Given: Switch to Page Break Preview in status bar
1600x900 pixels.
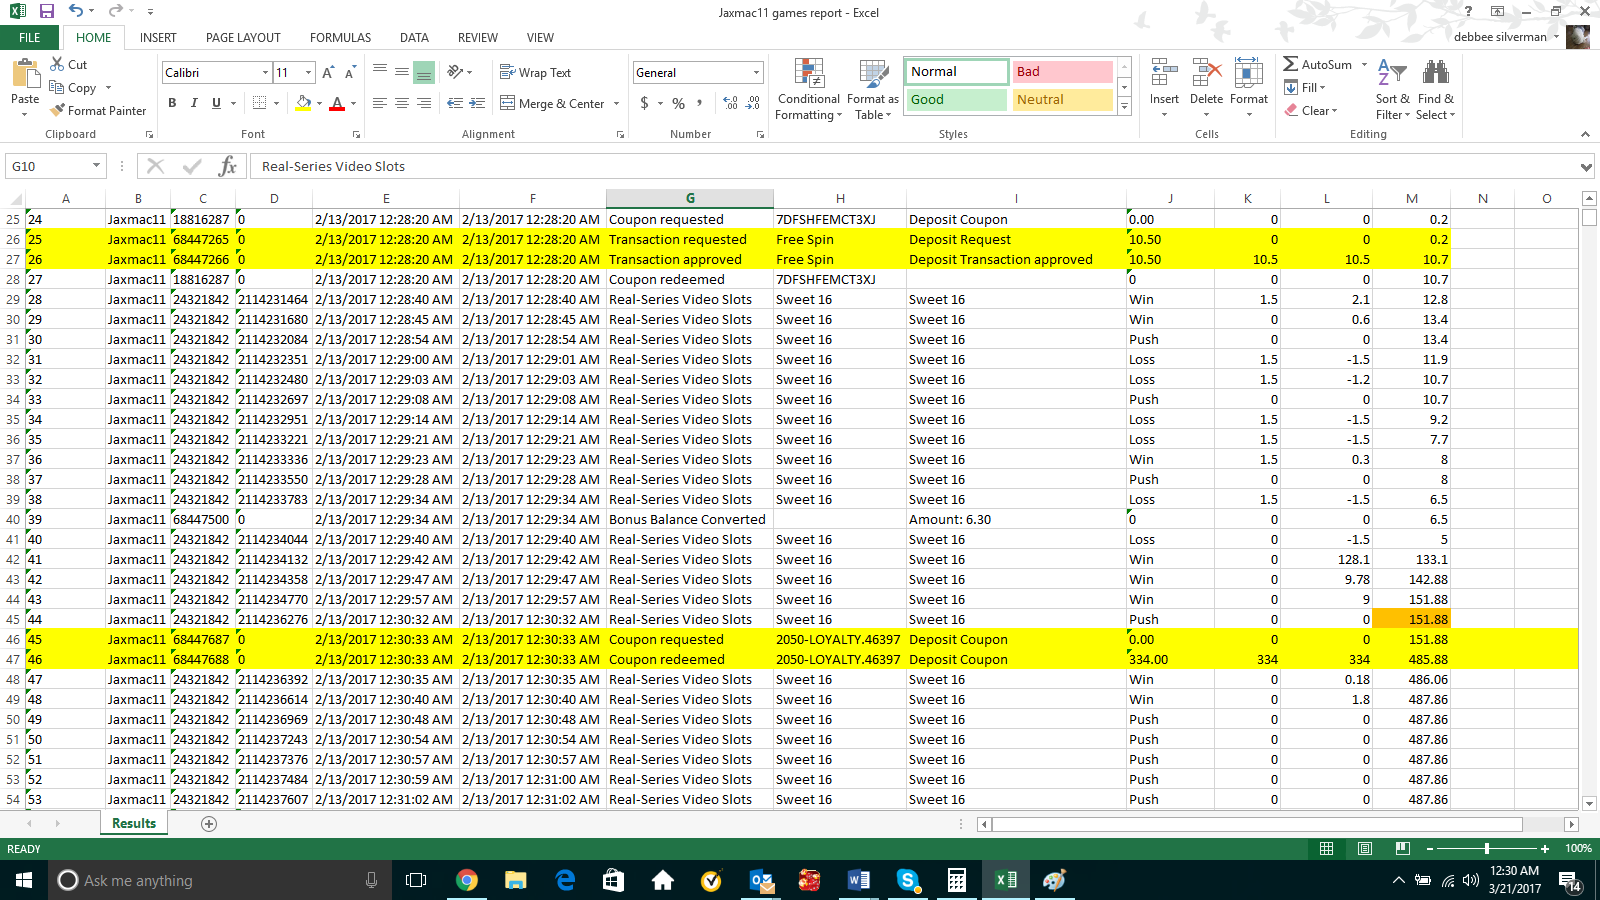Looking at the screenshot, I should [x=1403, y=848].
